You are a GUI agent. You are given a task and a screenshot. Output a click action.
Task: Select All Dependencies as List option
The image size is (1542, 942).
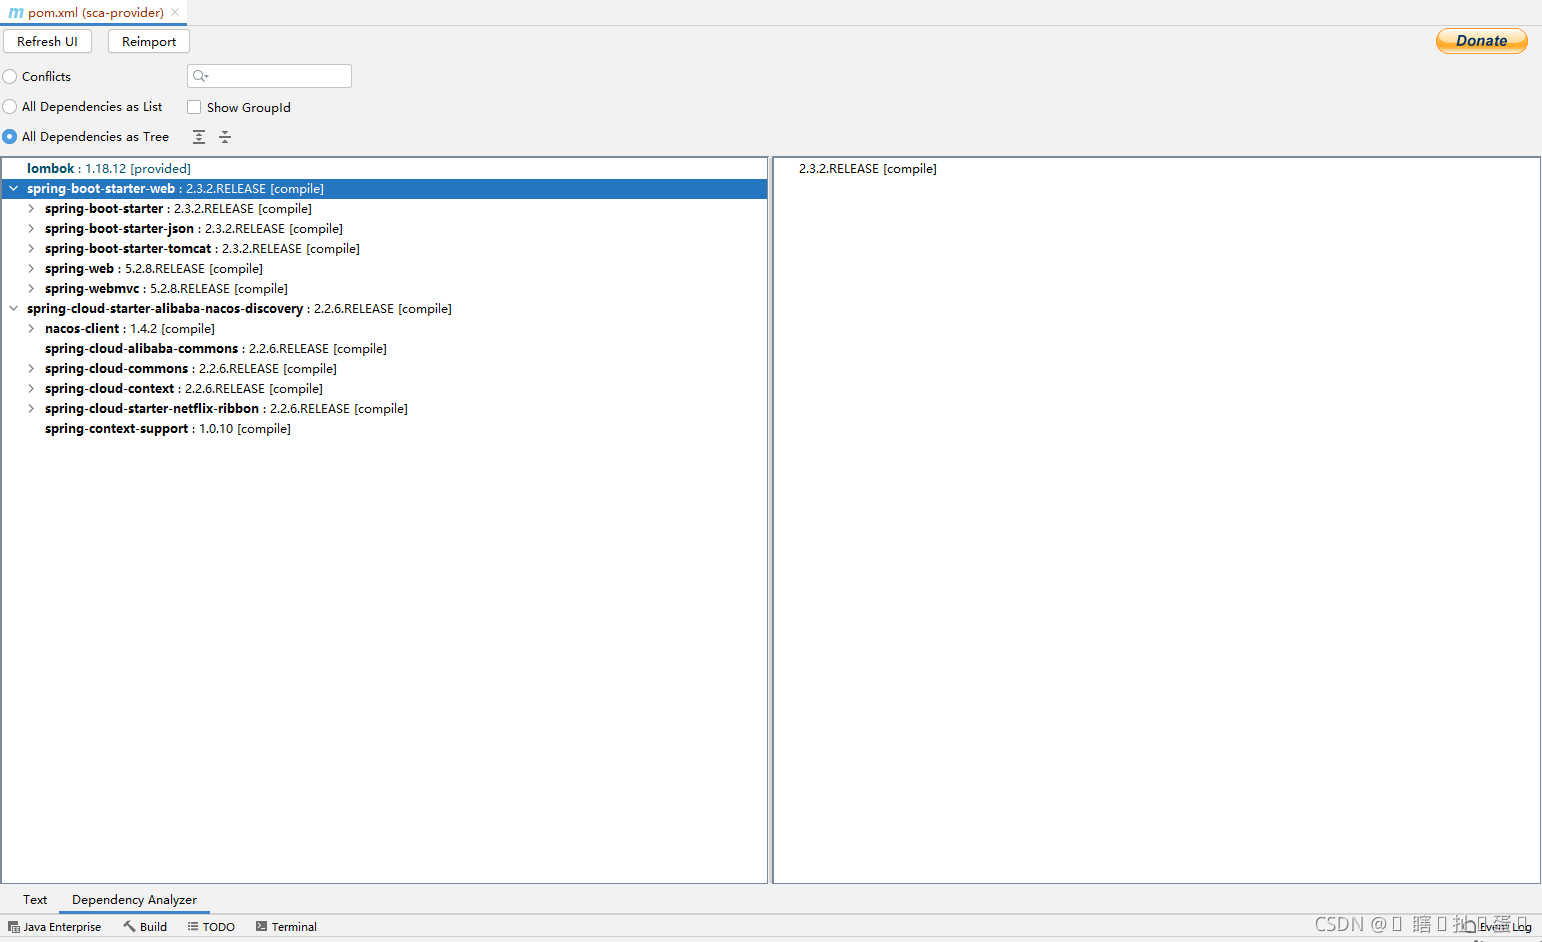click(x=10, y=107)
